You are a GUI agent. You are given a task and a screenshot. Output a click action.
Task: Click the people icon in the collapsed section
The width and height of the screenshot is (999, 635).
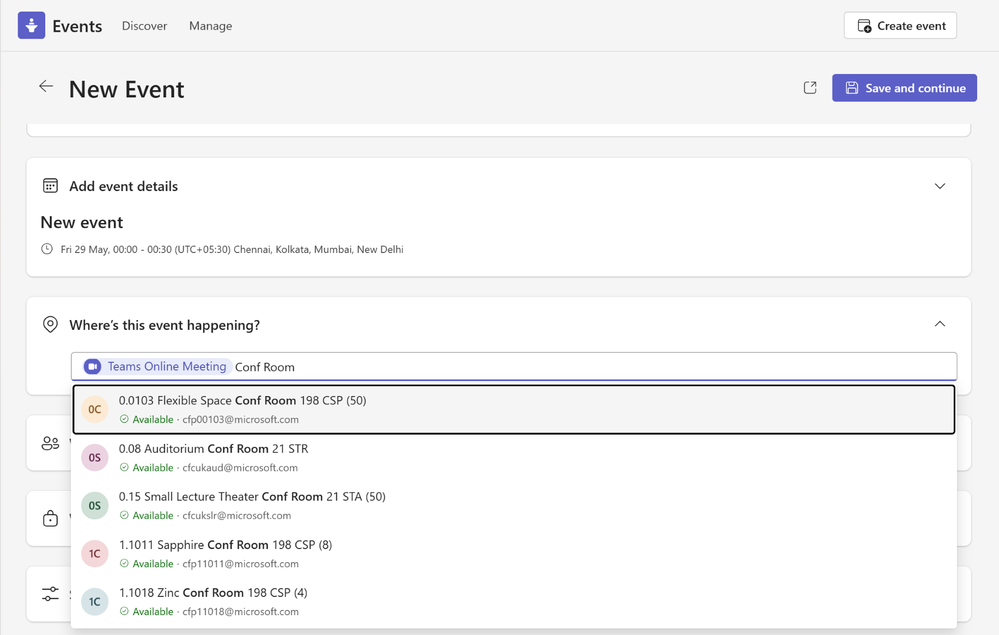pyautogui.click(x=50, y=443)
